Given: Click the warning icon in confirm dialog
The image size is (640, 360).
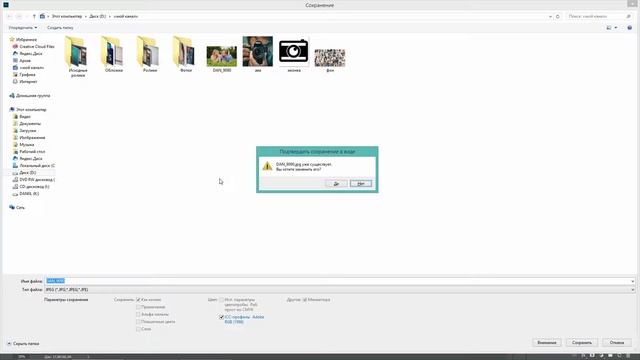Looking at the screenshot, I should (267, 166).
